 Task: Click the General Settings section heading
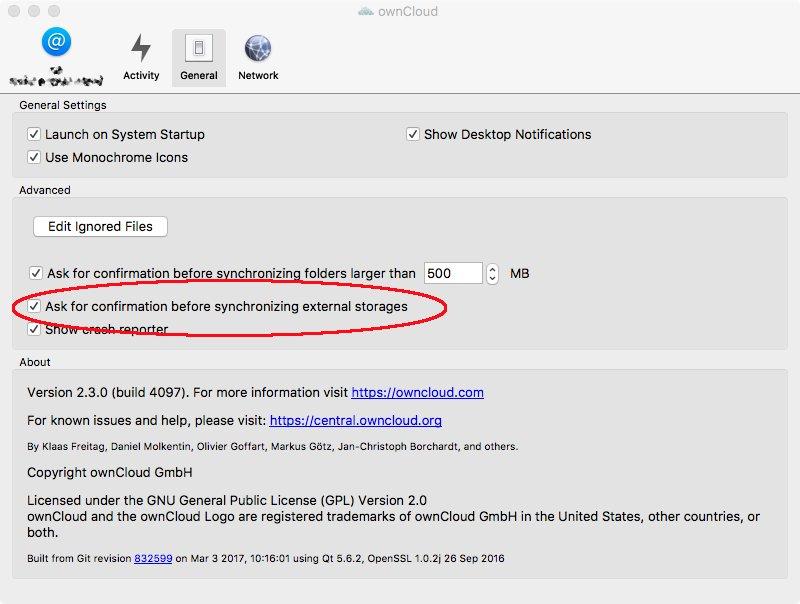tap(63, 105)
